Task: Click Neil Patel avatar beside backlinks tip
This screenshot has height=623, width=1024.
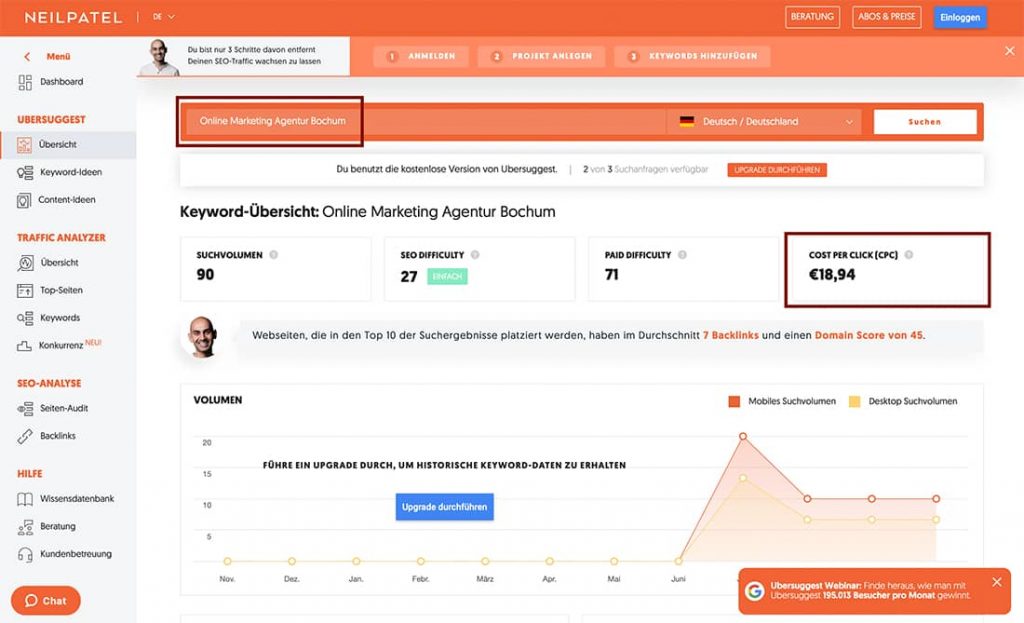Action: (202, 337)
